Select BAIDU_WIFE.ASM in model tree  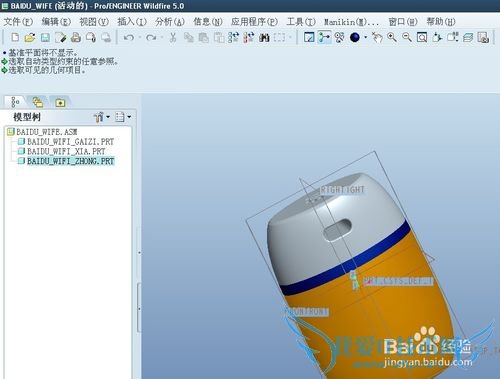(x=42, y=132)
